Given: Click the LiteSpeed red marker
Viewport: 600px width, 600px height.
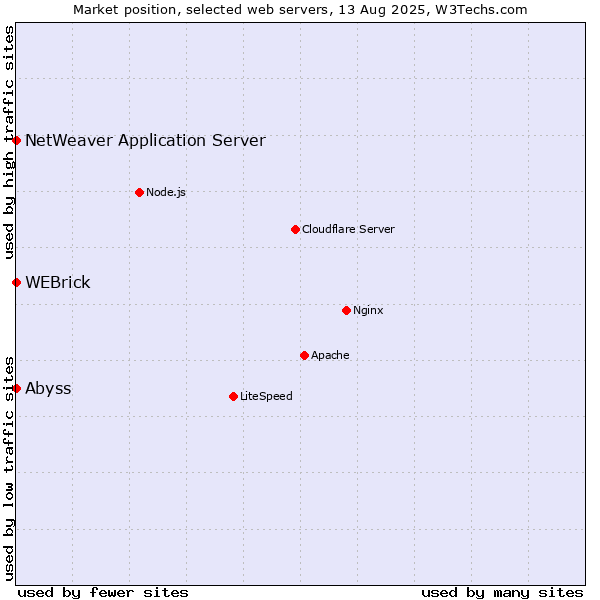Looking at the screenshot, I should [x=233, y=396].
